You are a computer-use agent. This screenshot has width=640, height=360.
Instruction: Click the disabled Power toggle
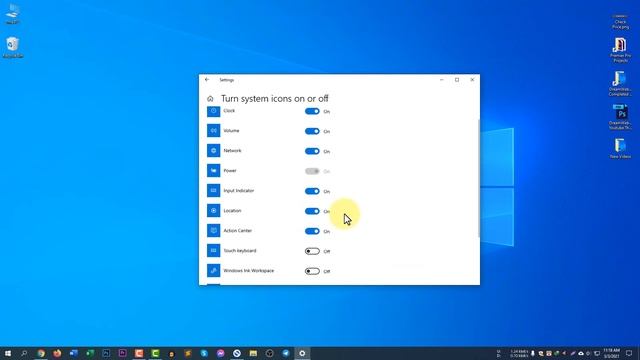point(312,171)
